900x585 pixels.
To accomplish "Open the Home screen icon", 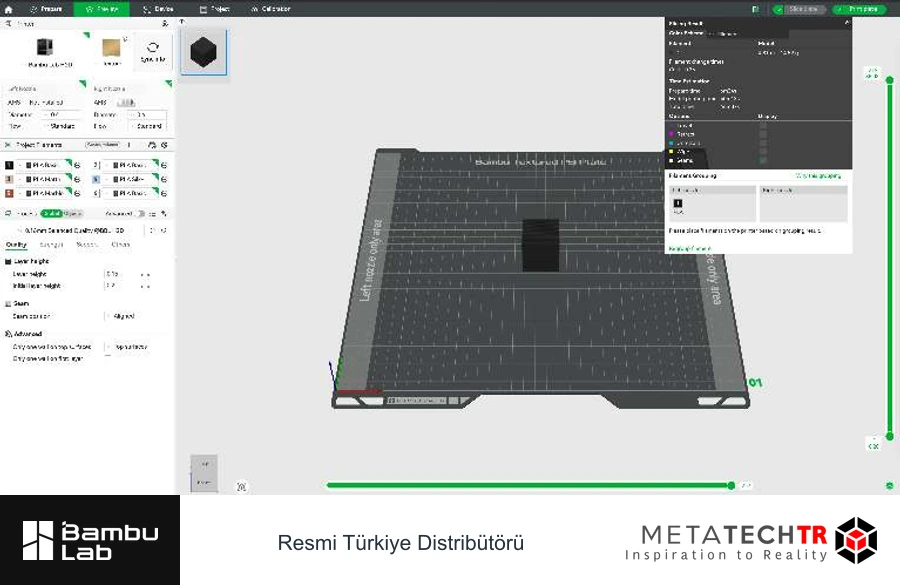I will coord(8,9).
